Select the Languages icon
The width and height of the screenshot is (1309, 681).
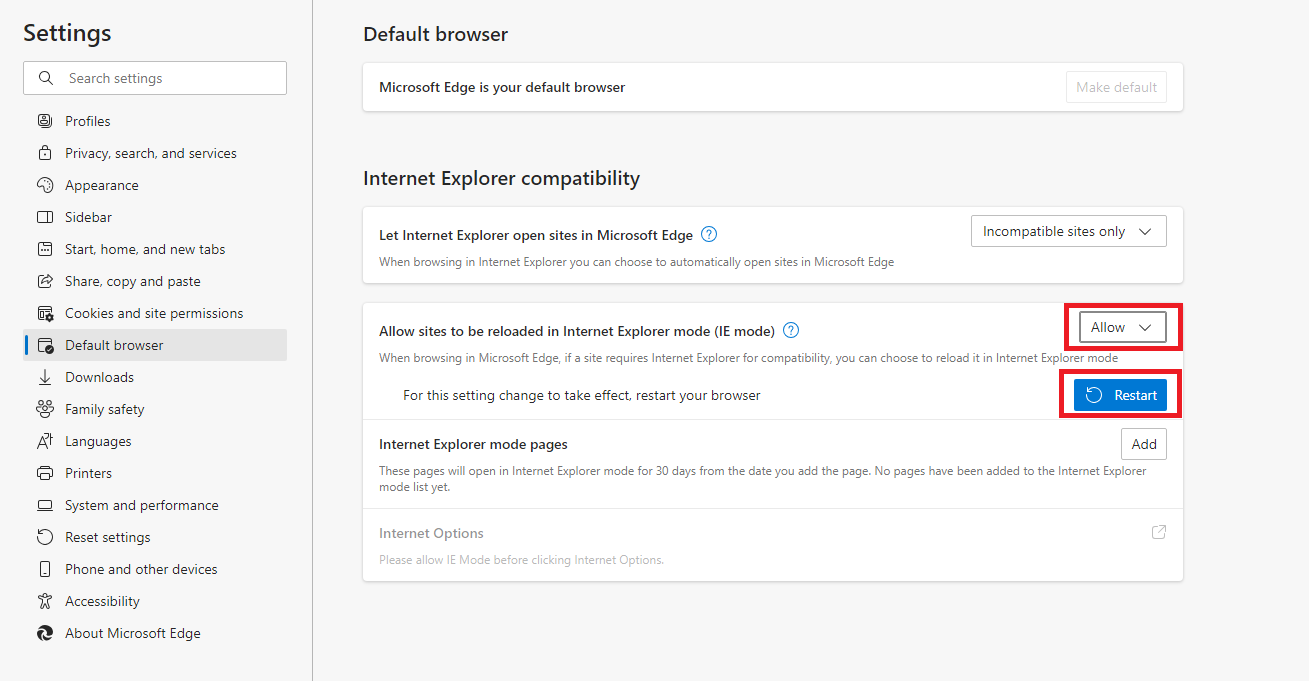tap(45, 440)
